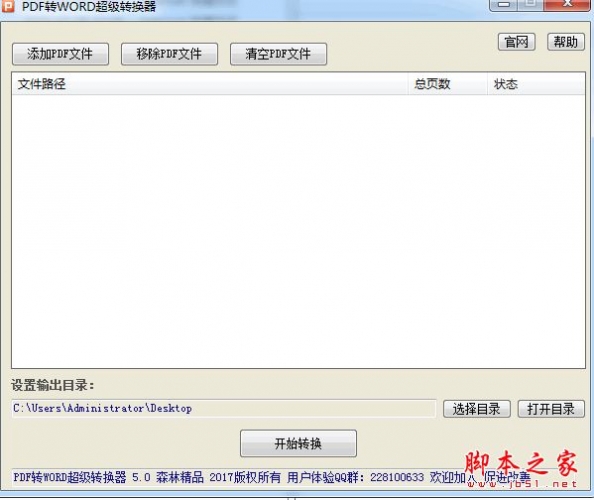This screenshot has width=594, height=500.
Task: Minimize the PDF转WORD window
Action: 503,5
